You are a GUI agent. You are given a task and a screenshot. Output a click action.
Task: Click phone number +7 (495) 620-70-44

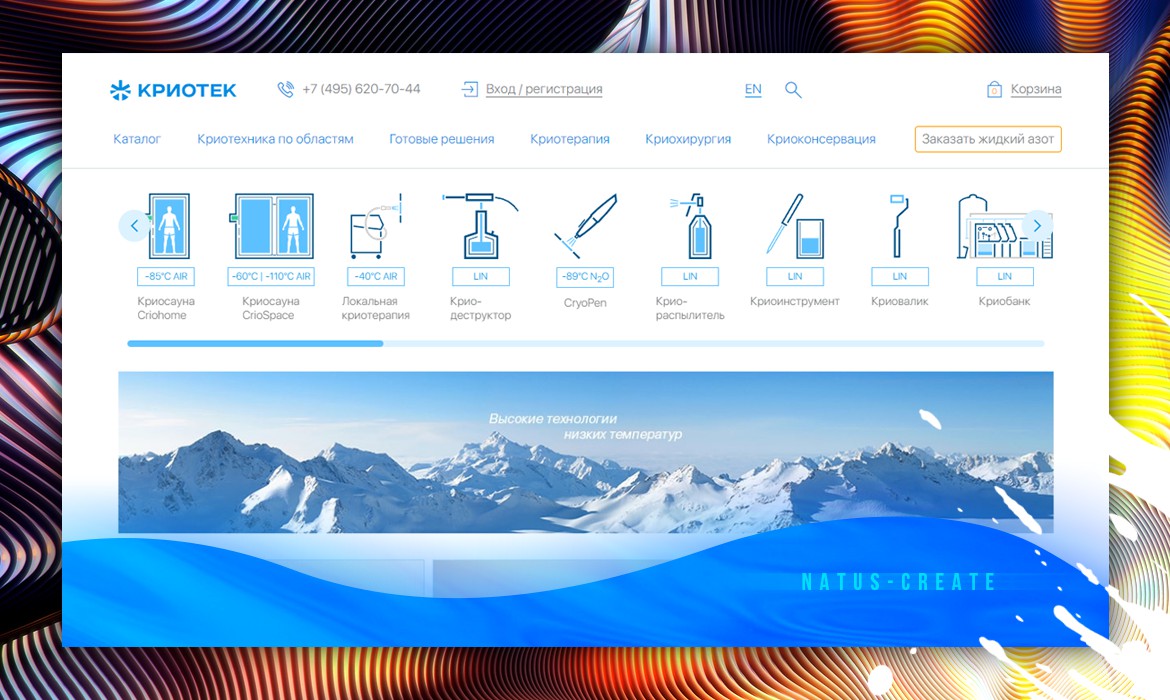click(361, 89)
